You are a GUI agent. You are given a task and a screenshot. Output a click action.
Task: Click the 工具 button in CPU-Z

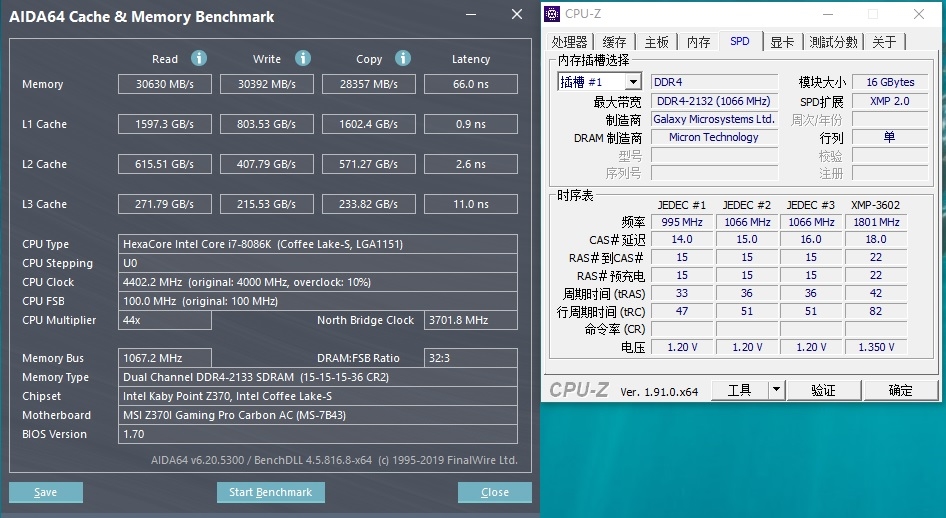pyautogui.click(x=740, y=390)
